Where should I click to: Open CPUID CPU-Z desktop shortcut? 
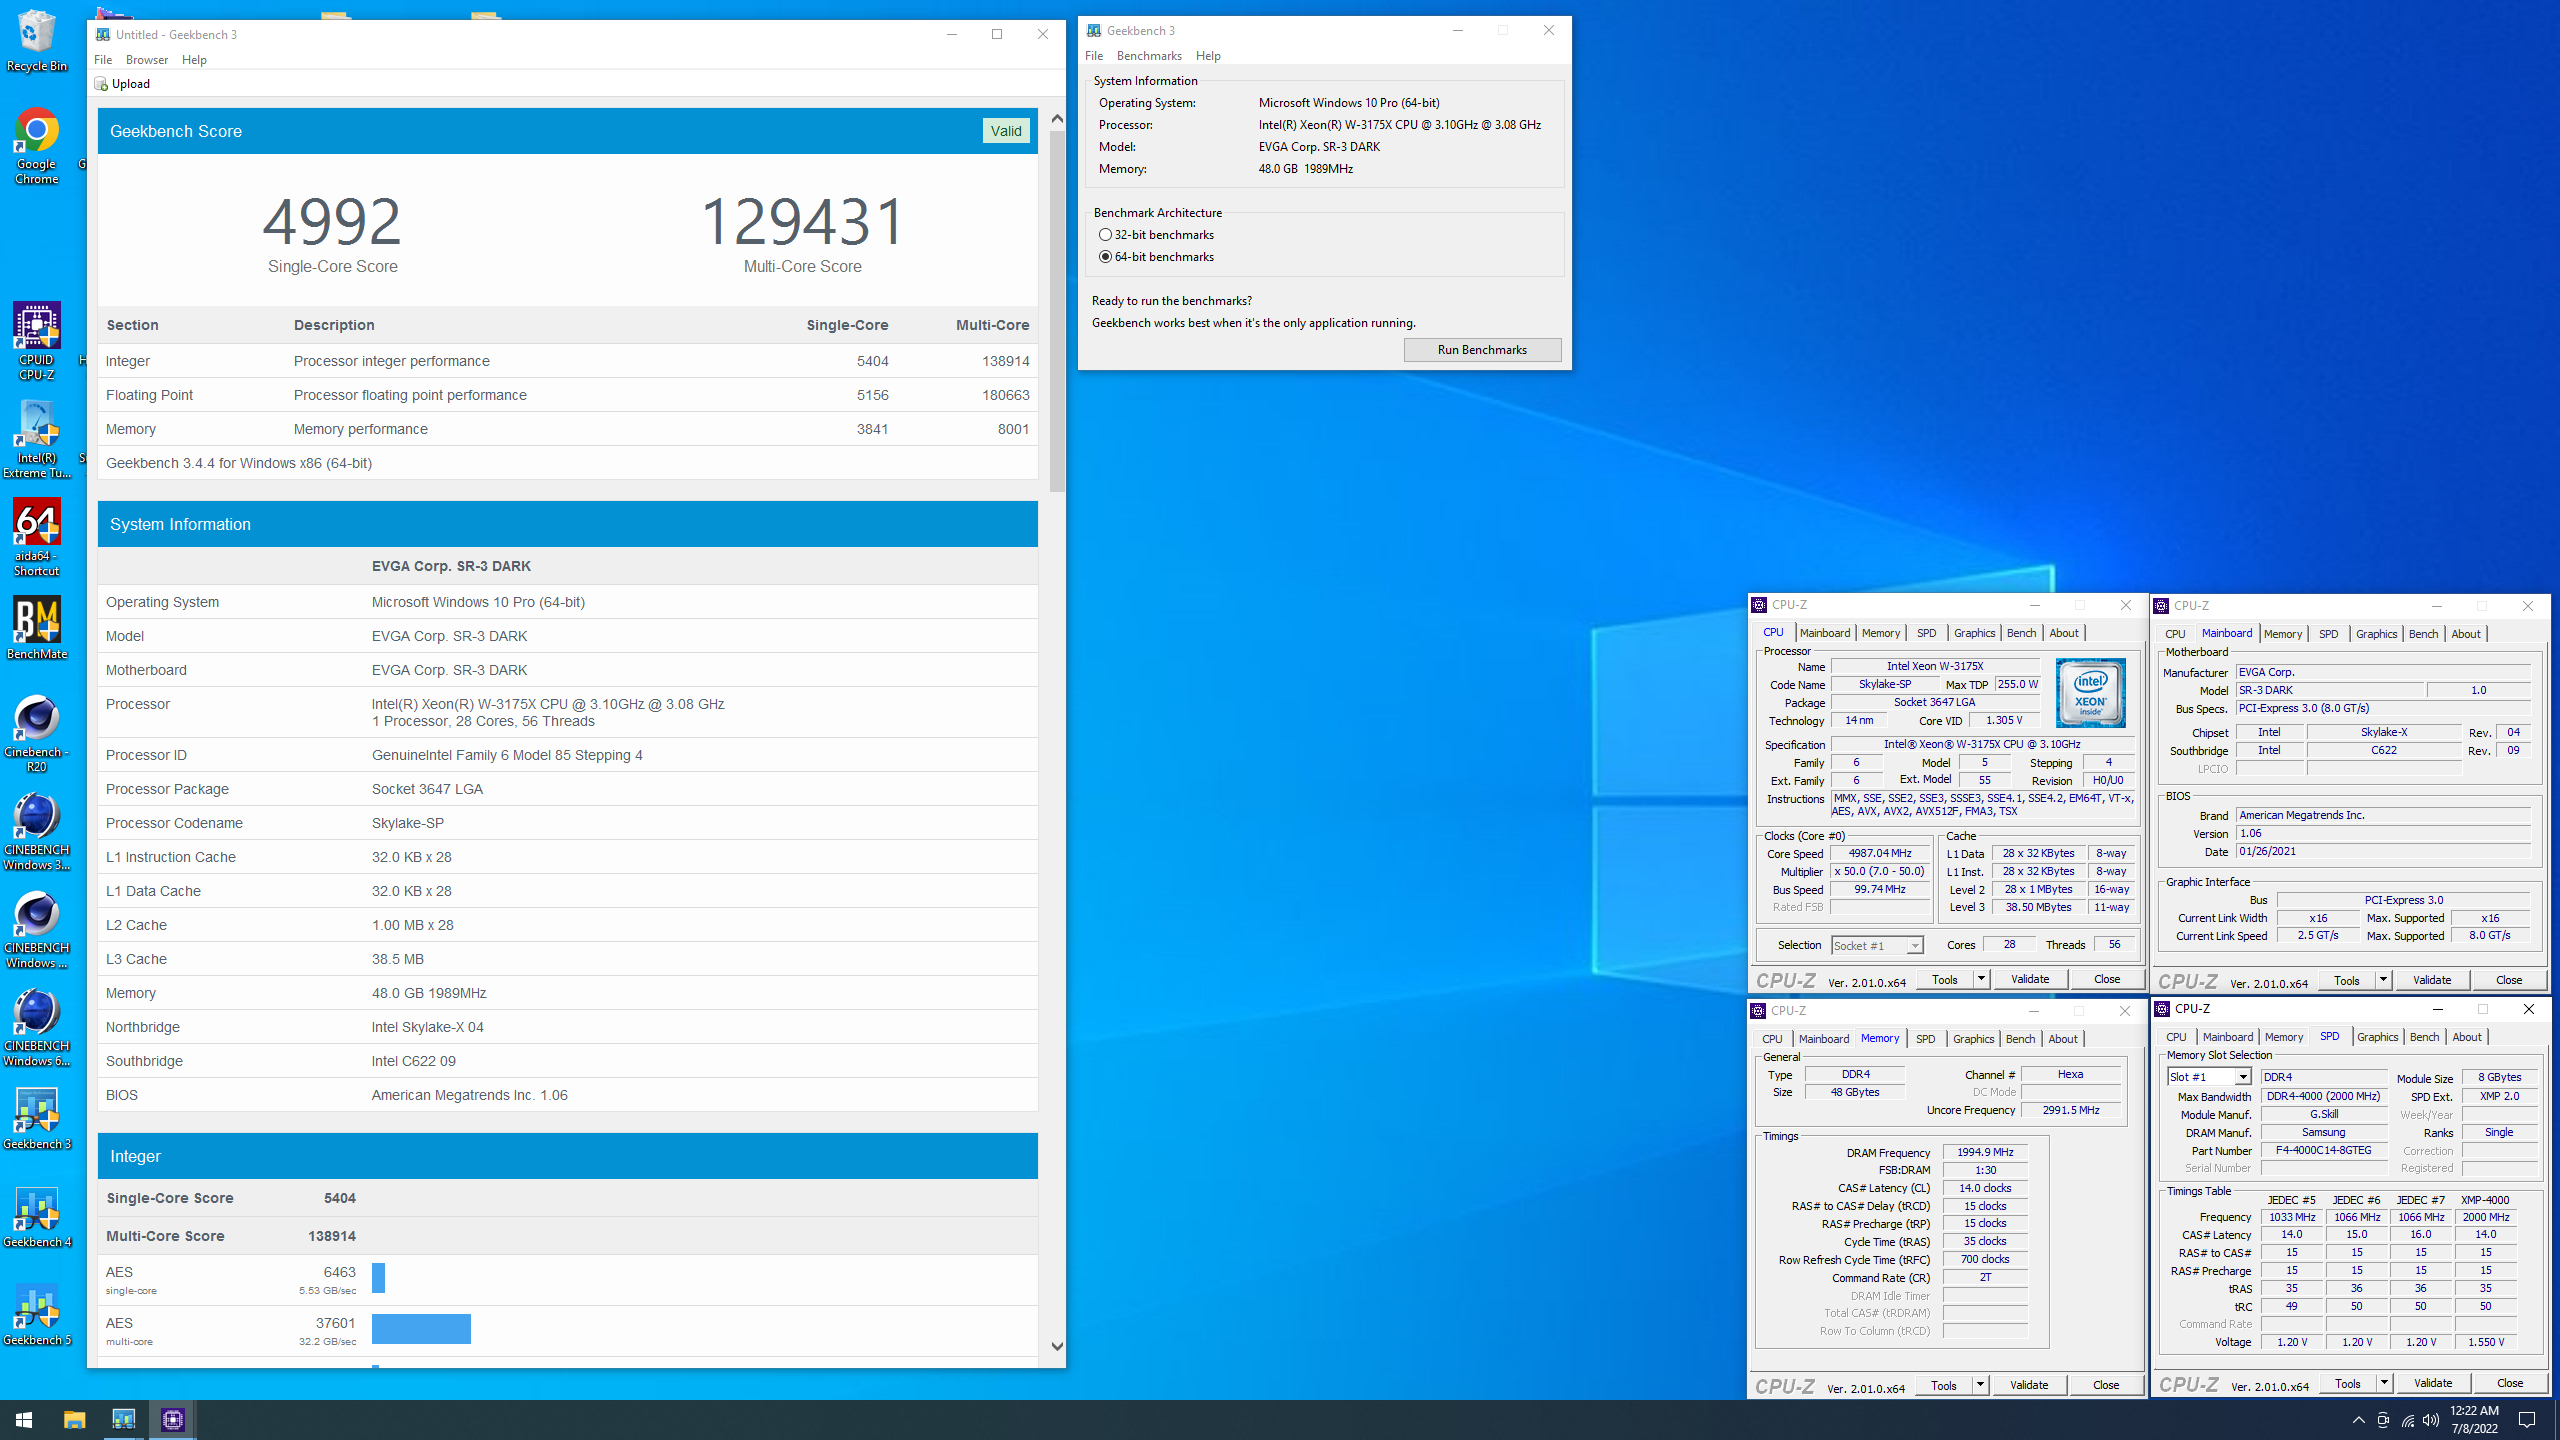click(37, 341)
